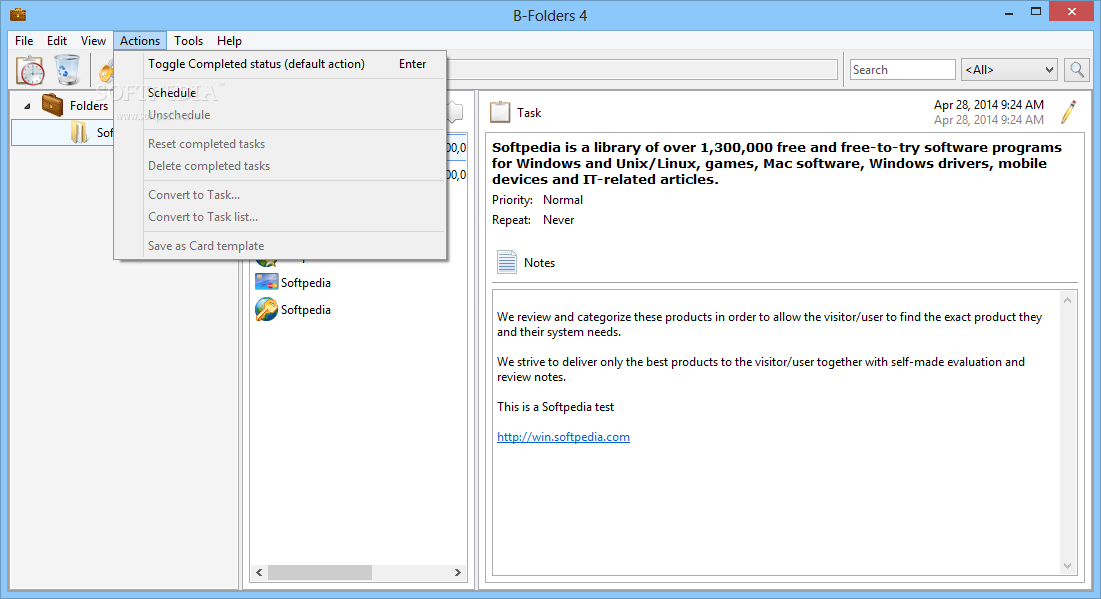Screen dimensions: 1101x599
Task: Click the notes scrollbar up arrow
Action: pos(1067,300)
